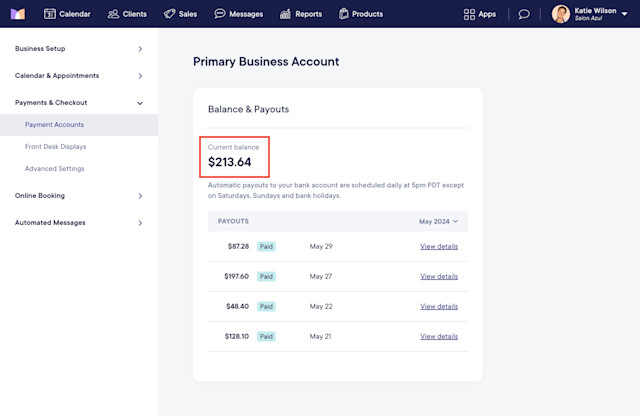Select Front Desk Displays menu item
The image size is (640, 416).
(x=62, y=147)
